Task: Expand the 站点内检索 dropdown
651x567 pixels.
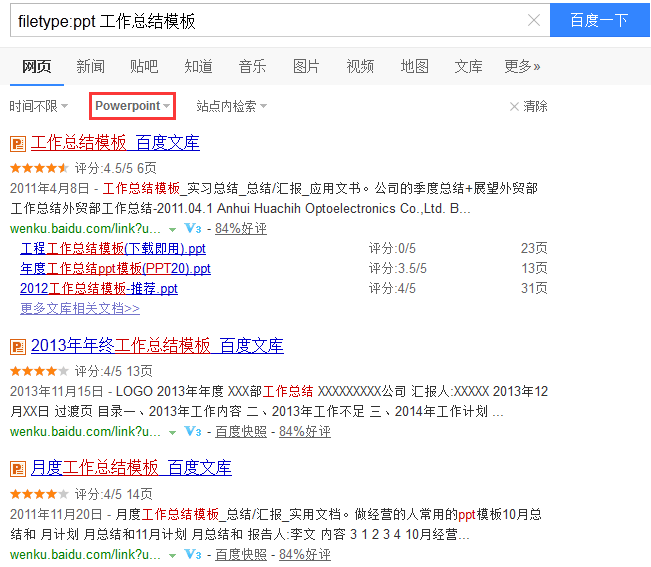Action: point(232,106)
